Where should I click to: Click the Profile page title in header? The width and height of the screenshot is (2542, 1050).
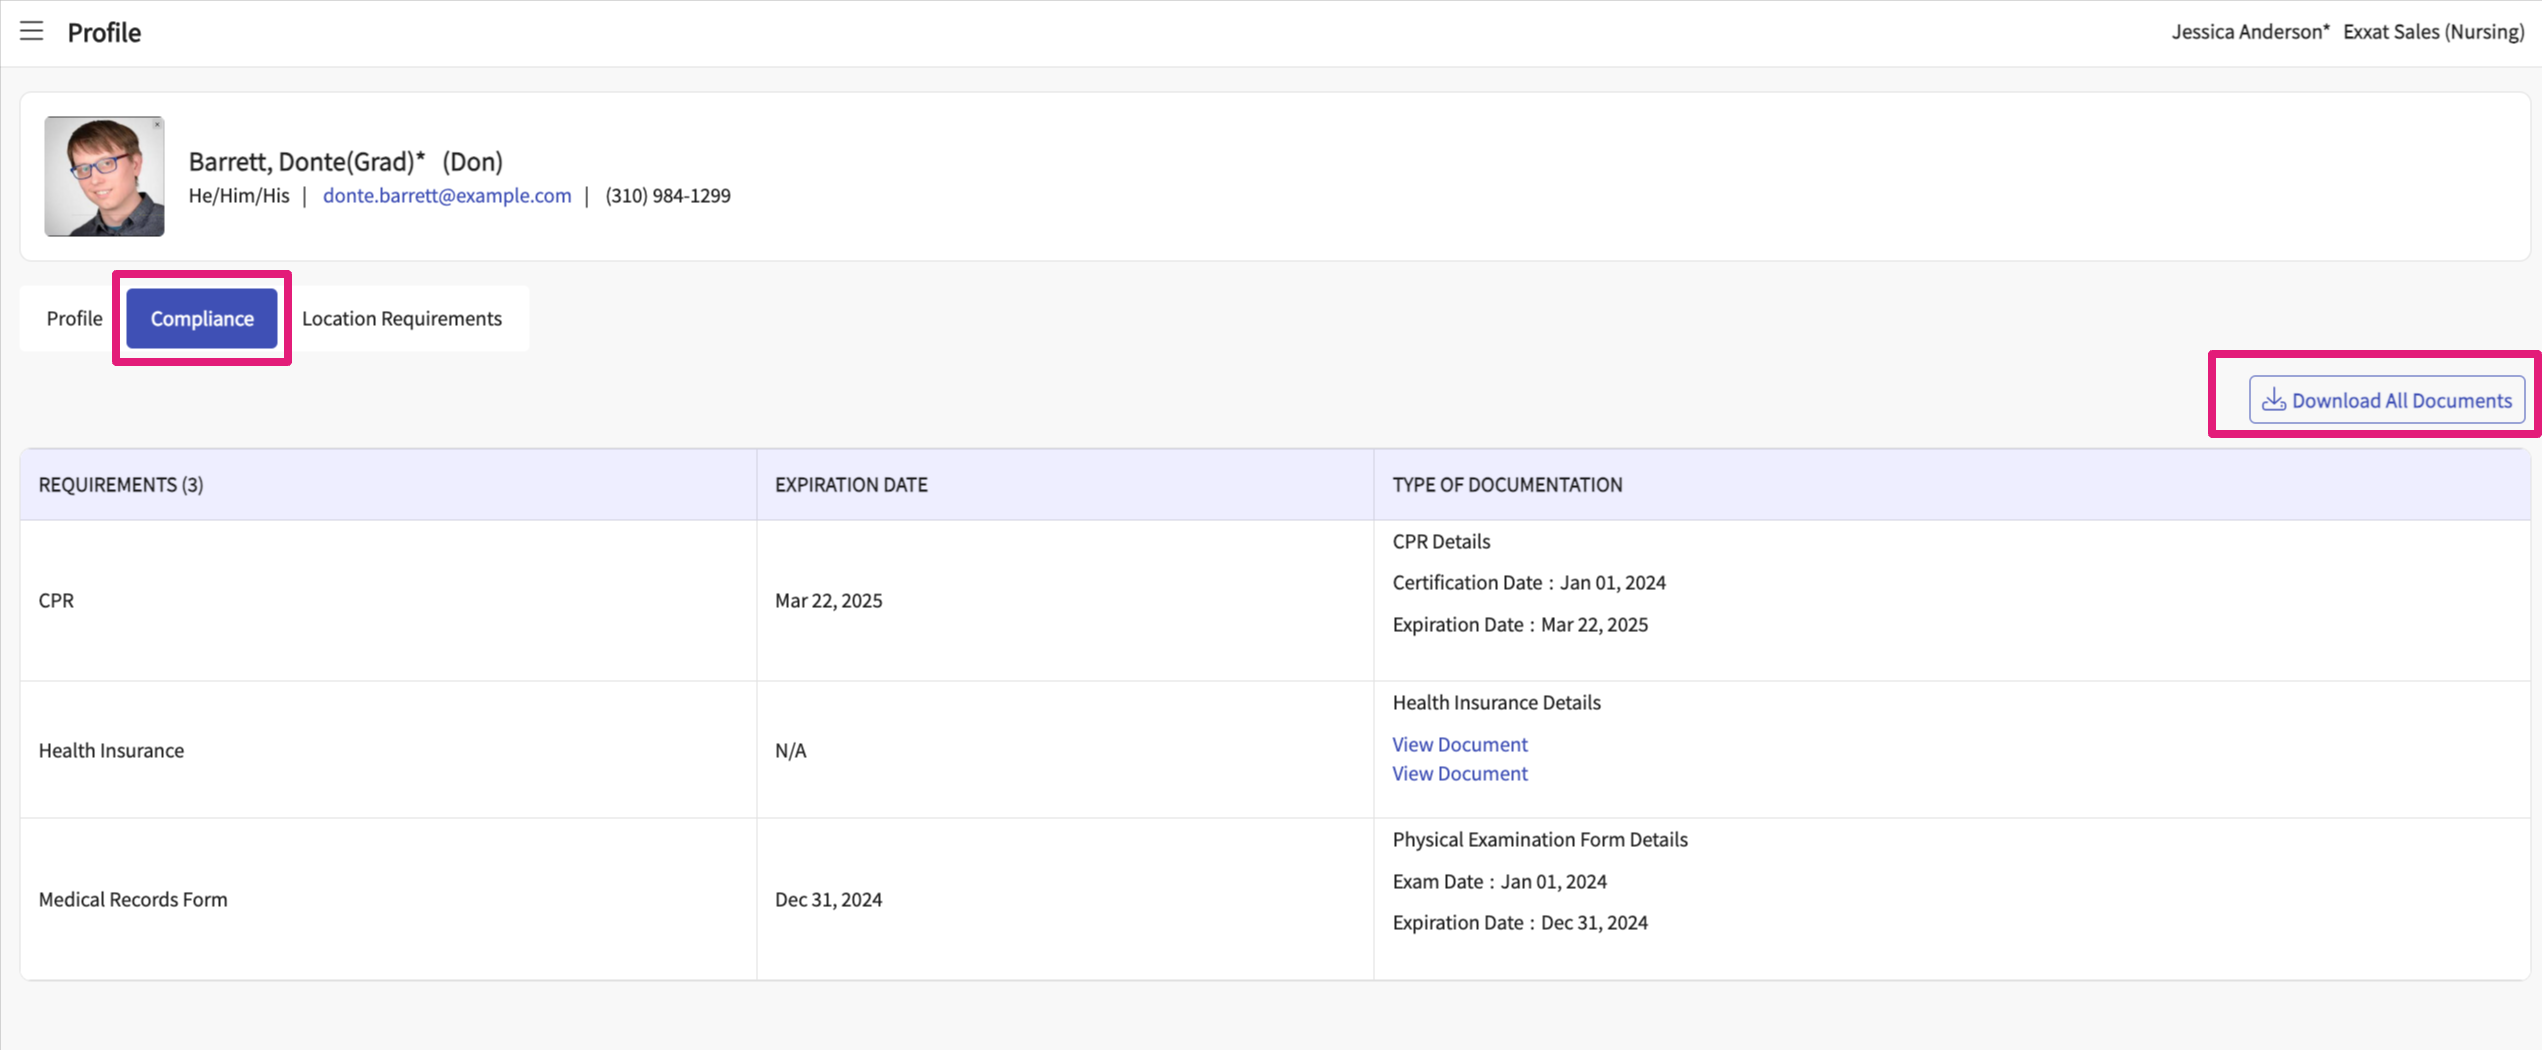coord(104,32)
